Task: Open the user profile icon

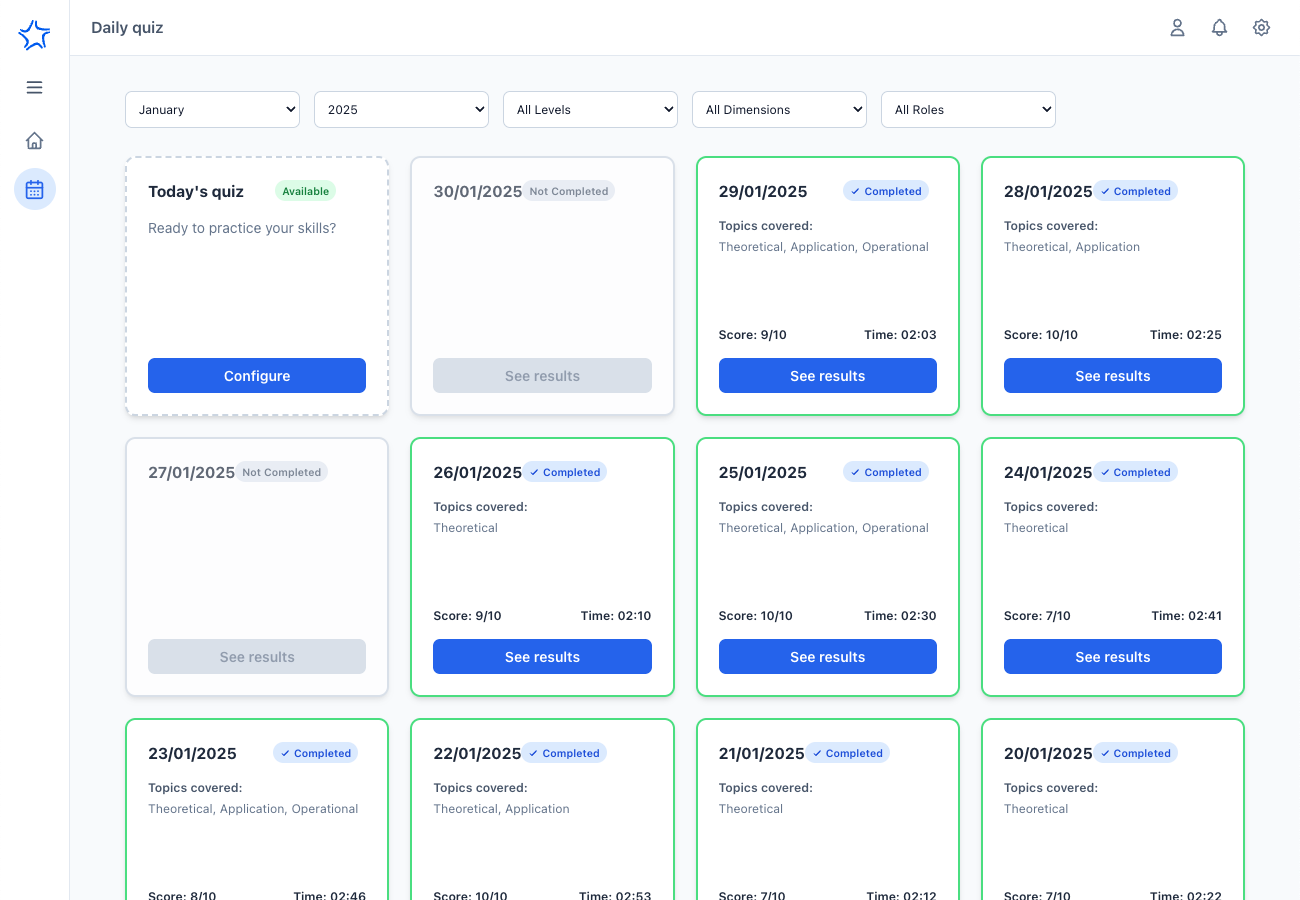Action: click(1177, 28)
